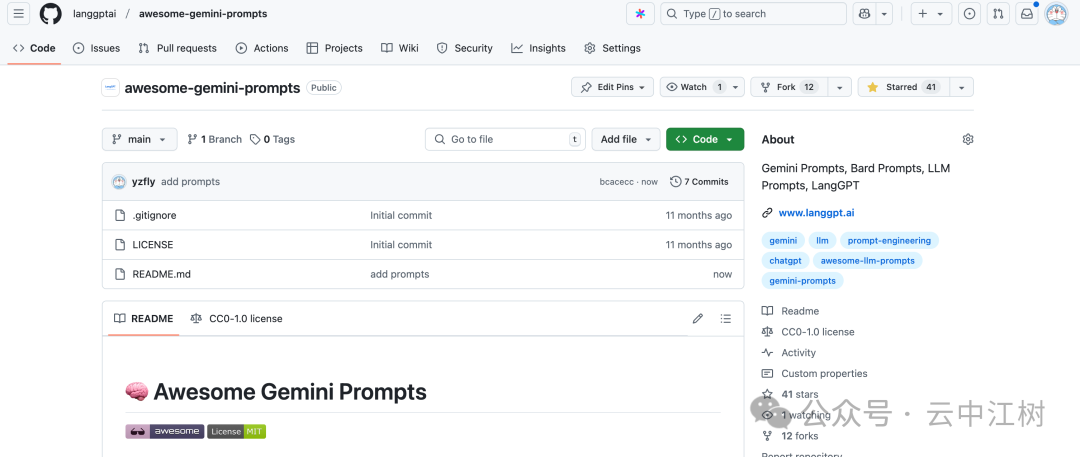Open the README outline list icon
The height and width of the screenshot is (457, 1080).
726,319
